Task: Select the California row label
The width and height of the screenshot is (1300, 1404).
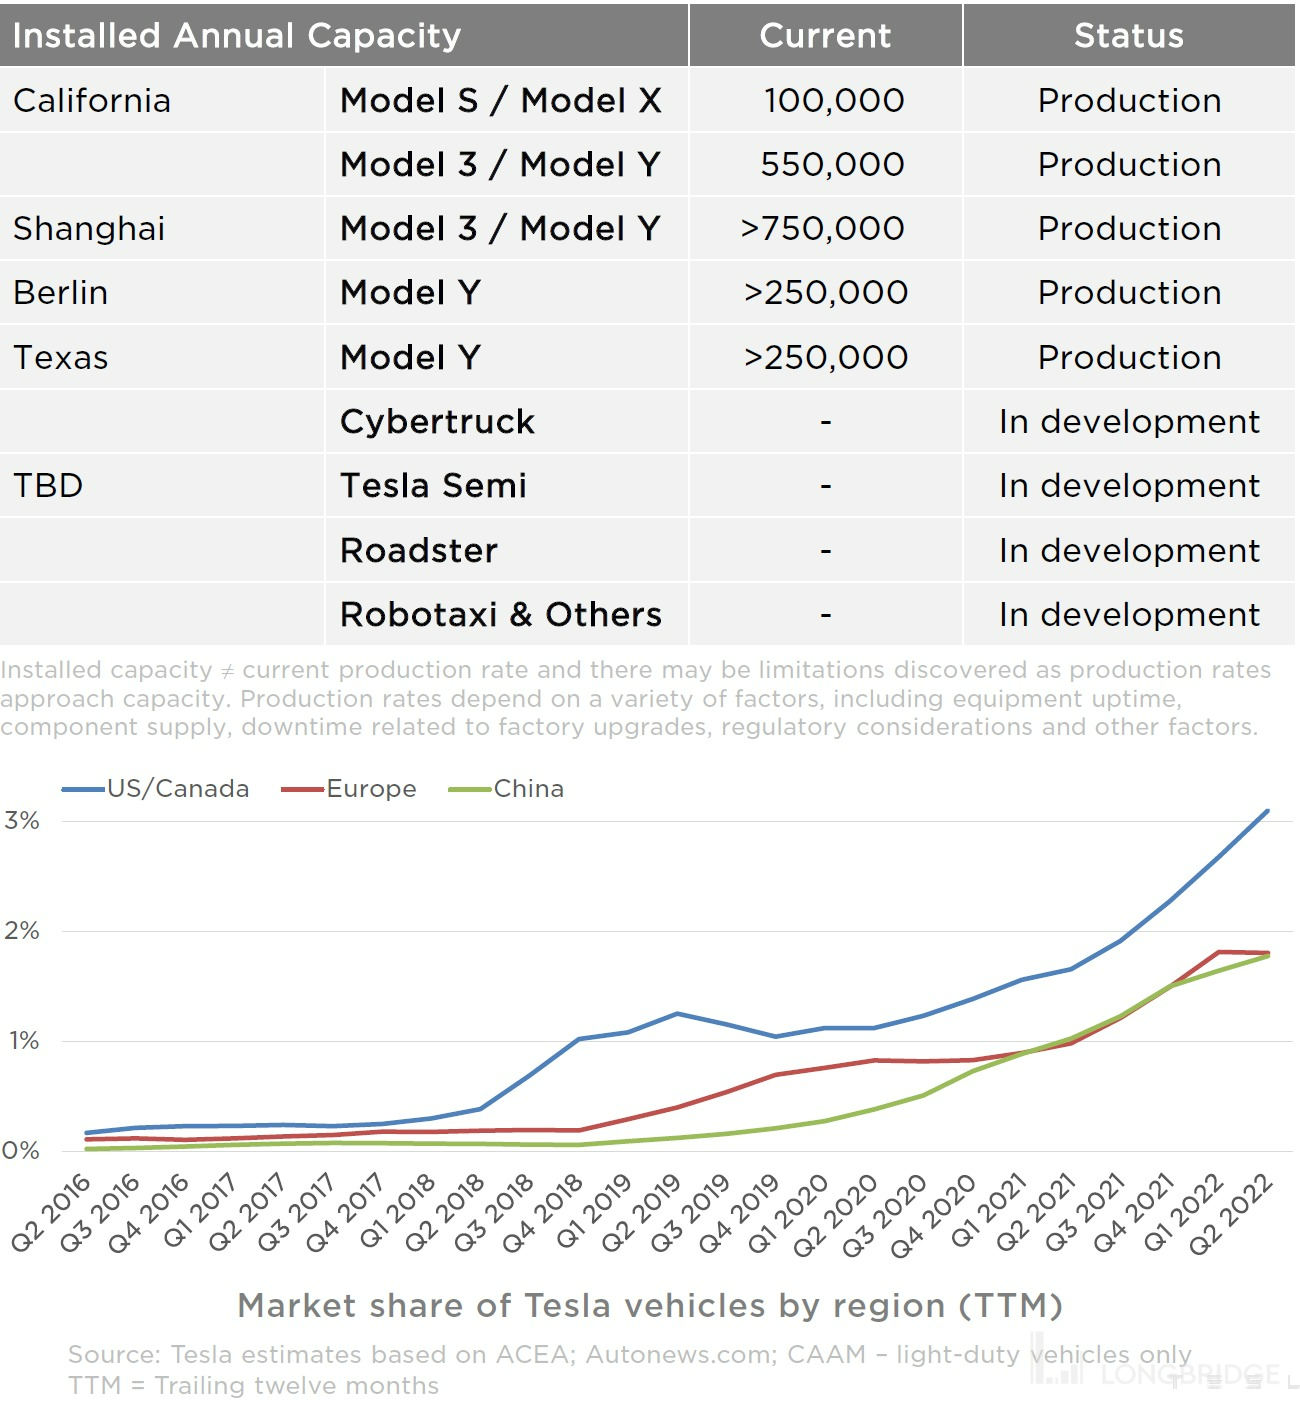Action: [92, 100]
